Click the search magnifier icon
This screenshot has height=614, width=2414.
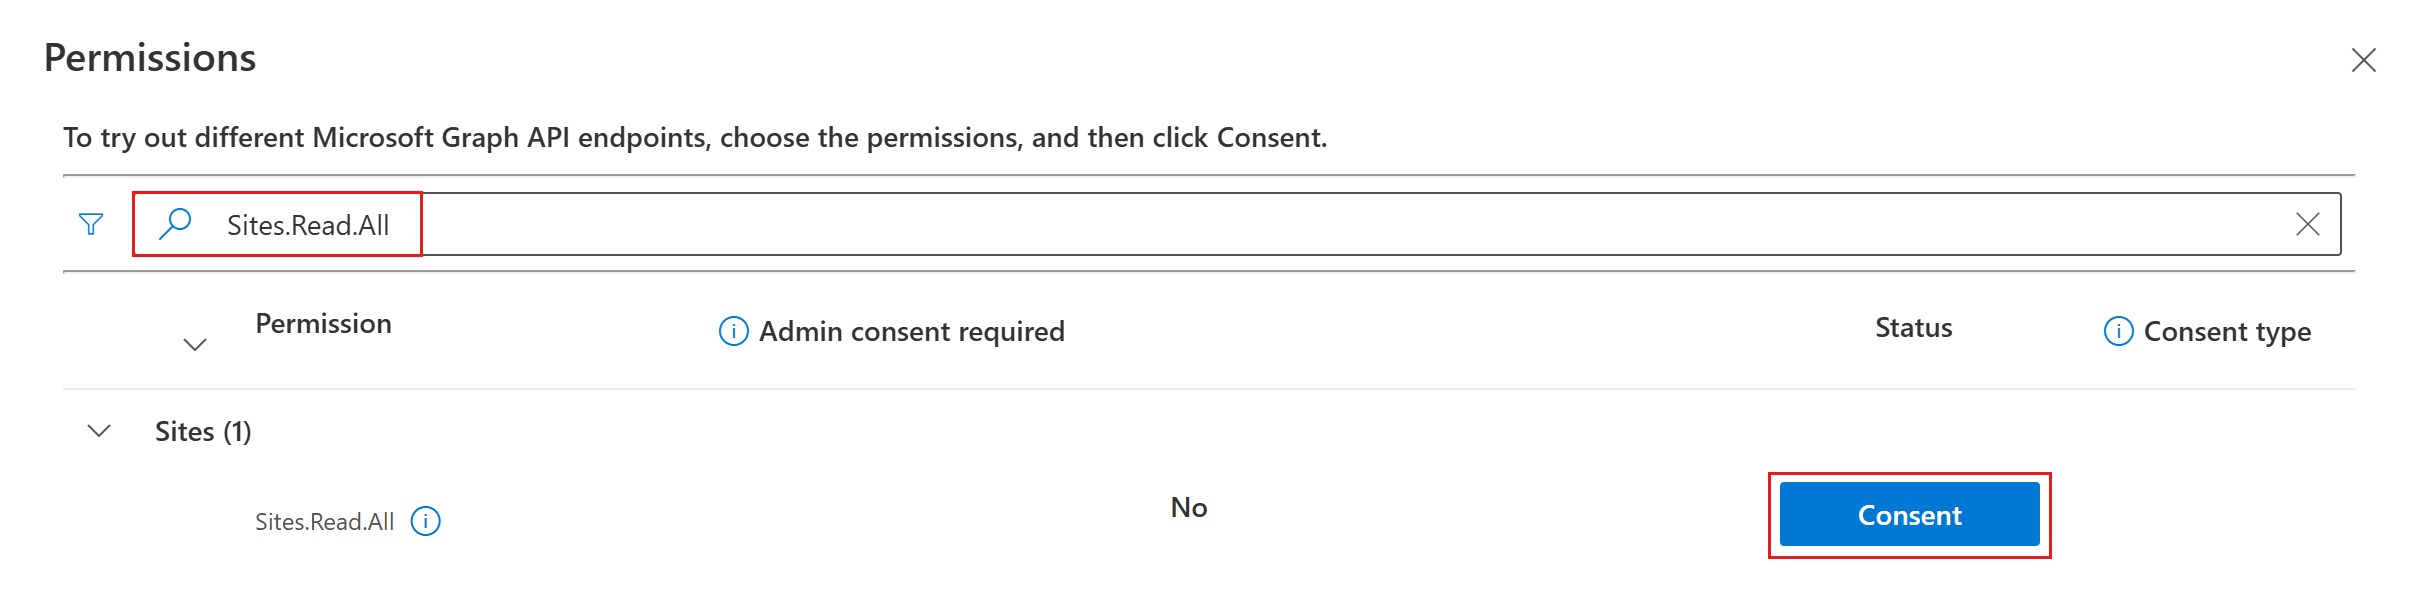(175, 223)
